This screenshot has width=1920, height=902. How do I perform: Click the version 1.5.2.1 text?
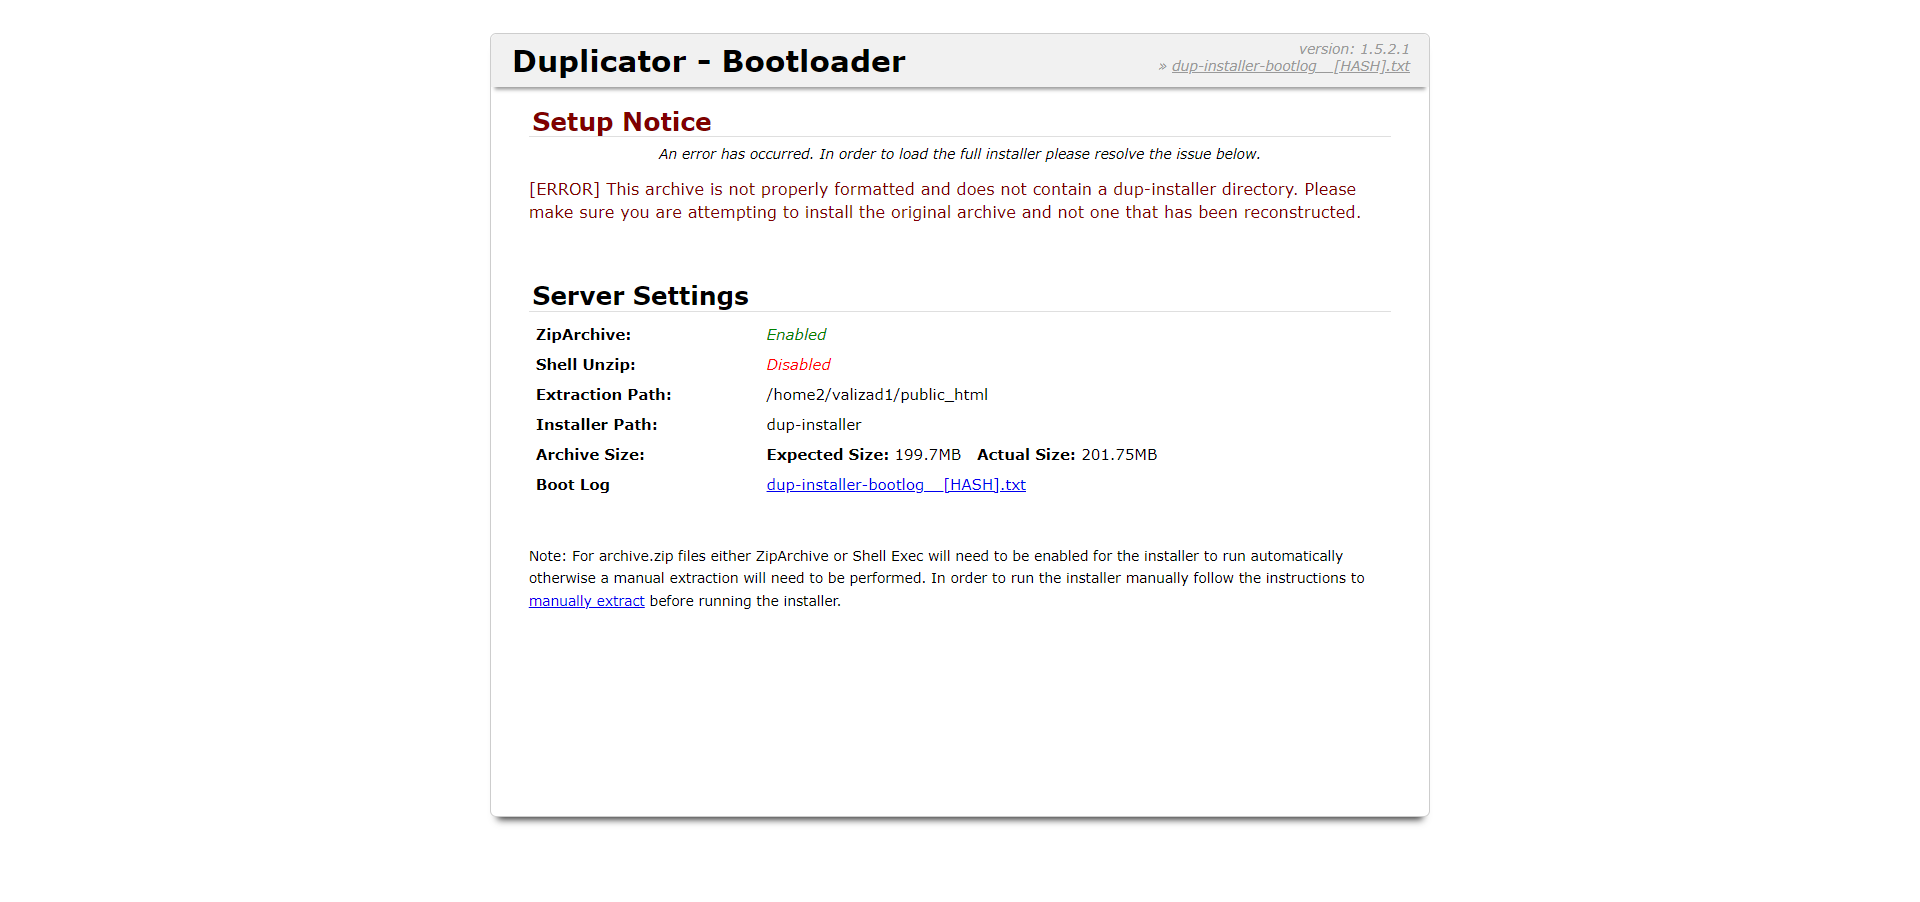[x=1353, y=49]
